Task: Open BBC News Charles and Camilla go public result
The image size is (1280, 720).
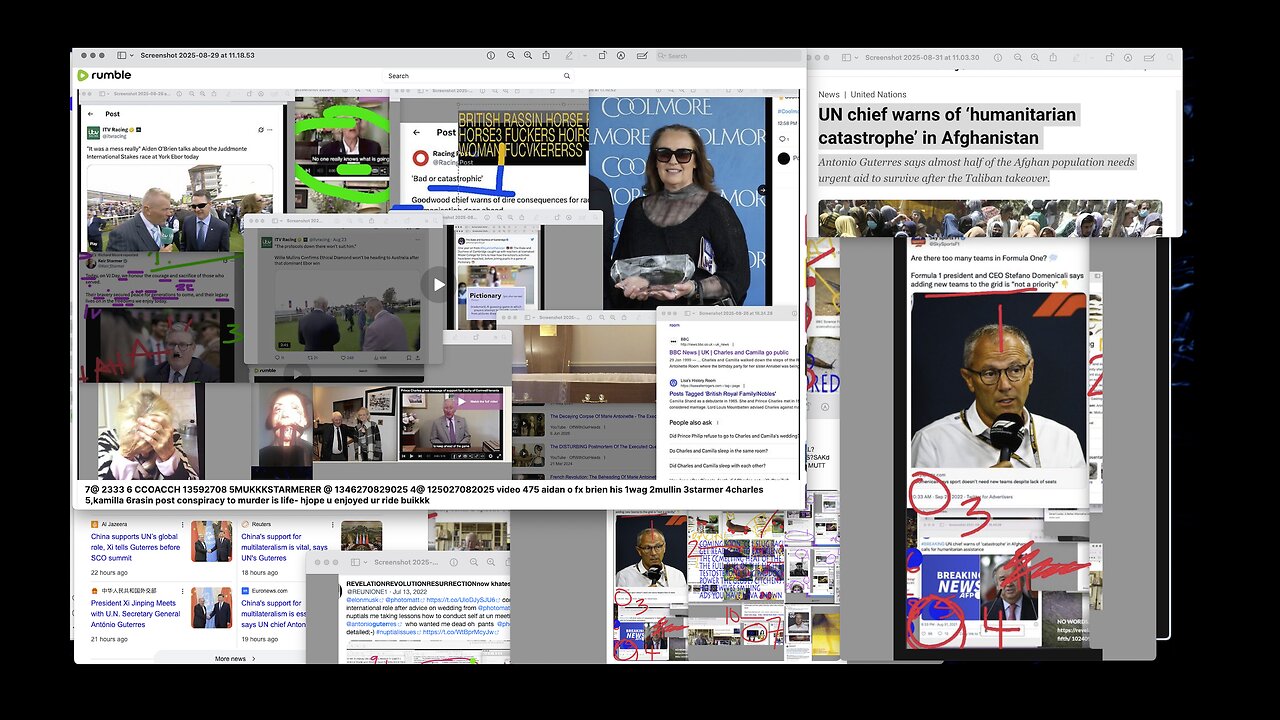Action: click(x=728, y=353)
